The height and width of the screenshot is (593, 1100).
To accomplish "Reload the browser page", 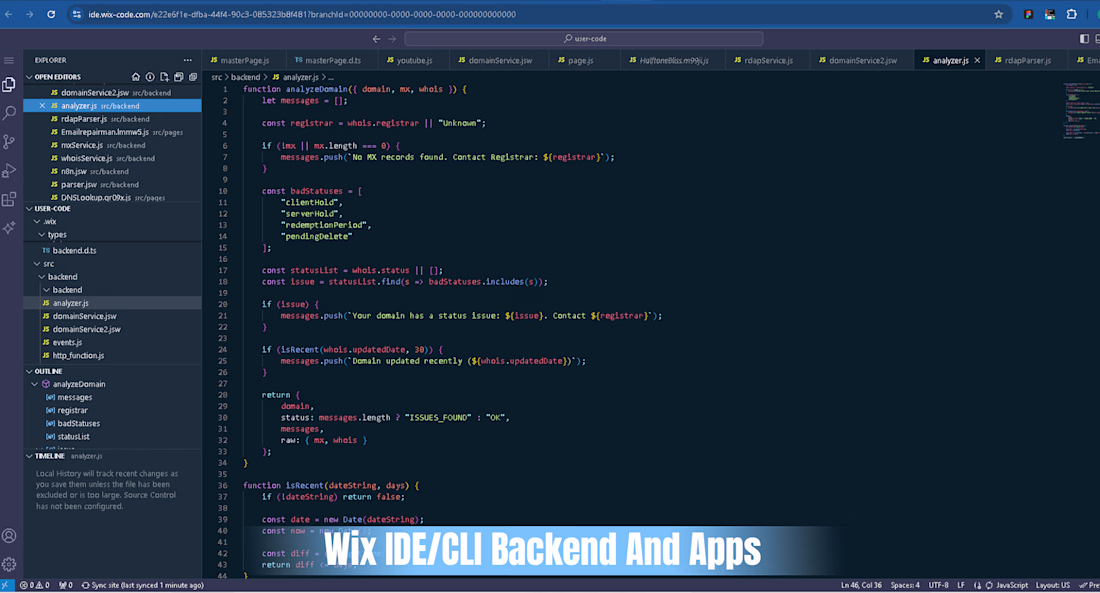I will [51, 14].
